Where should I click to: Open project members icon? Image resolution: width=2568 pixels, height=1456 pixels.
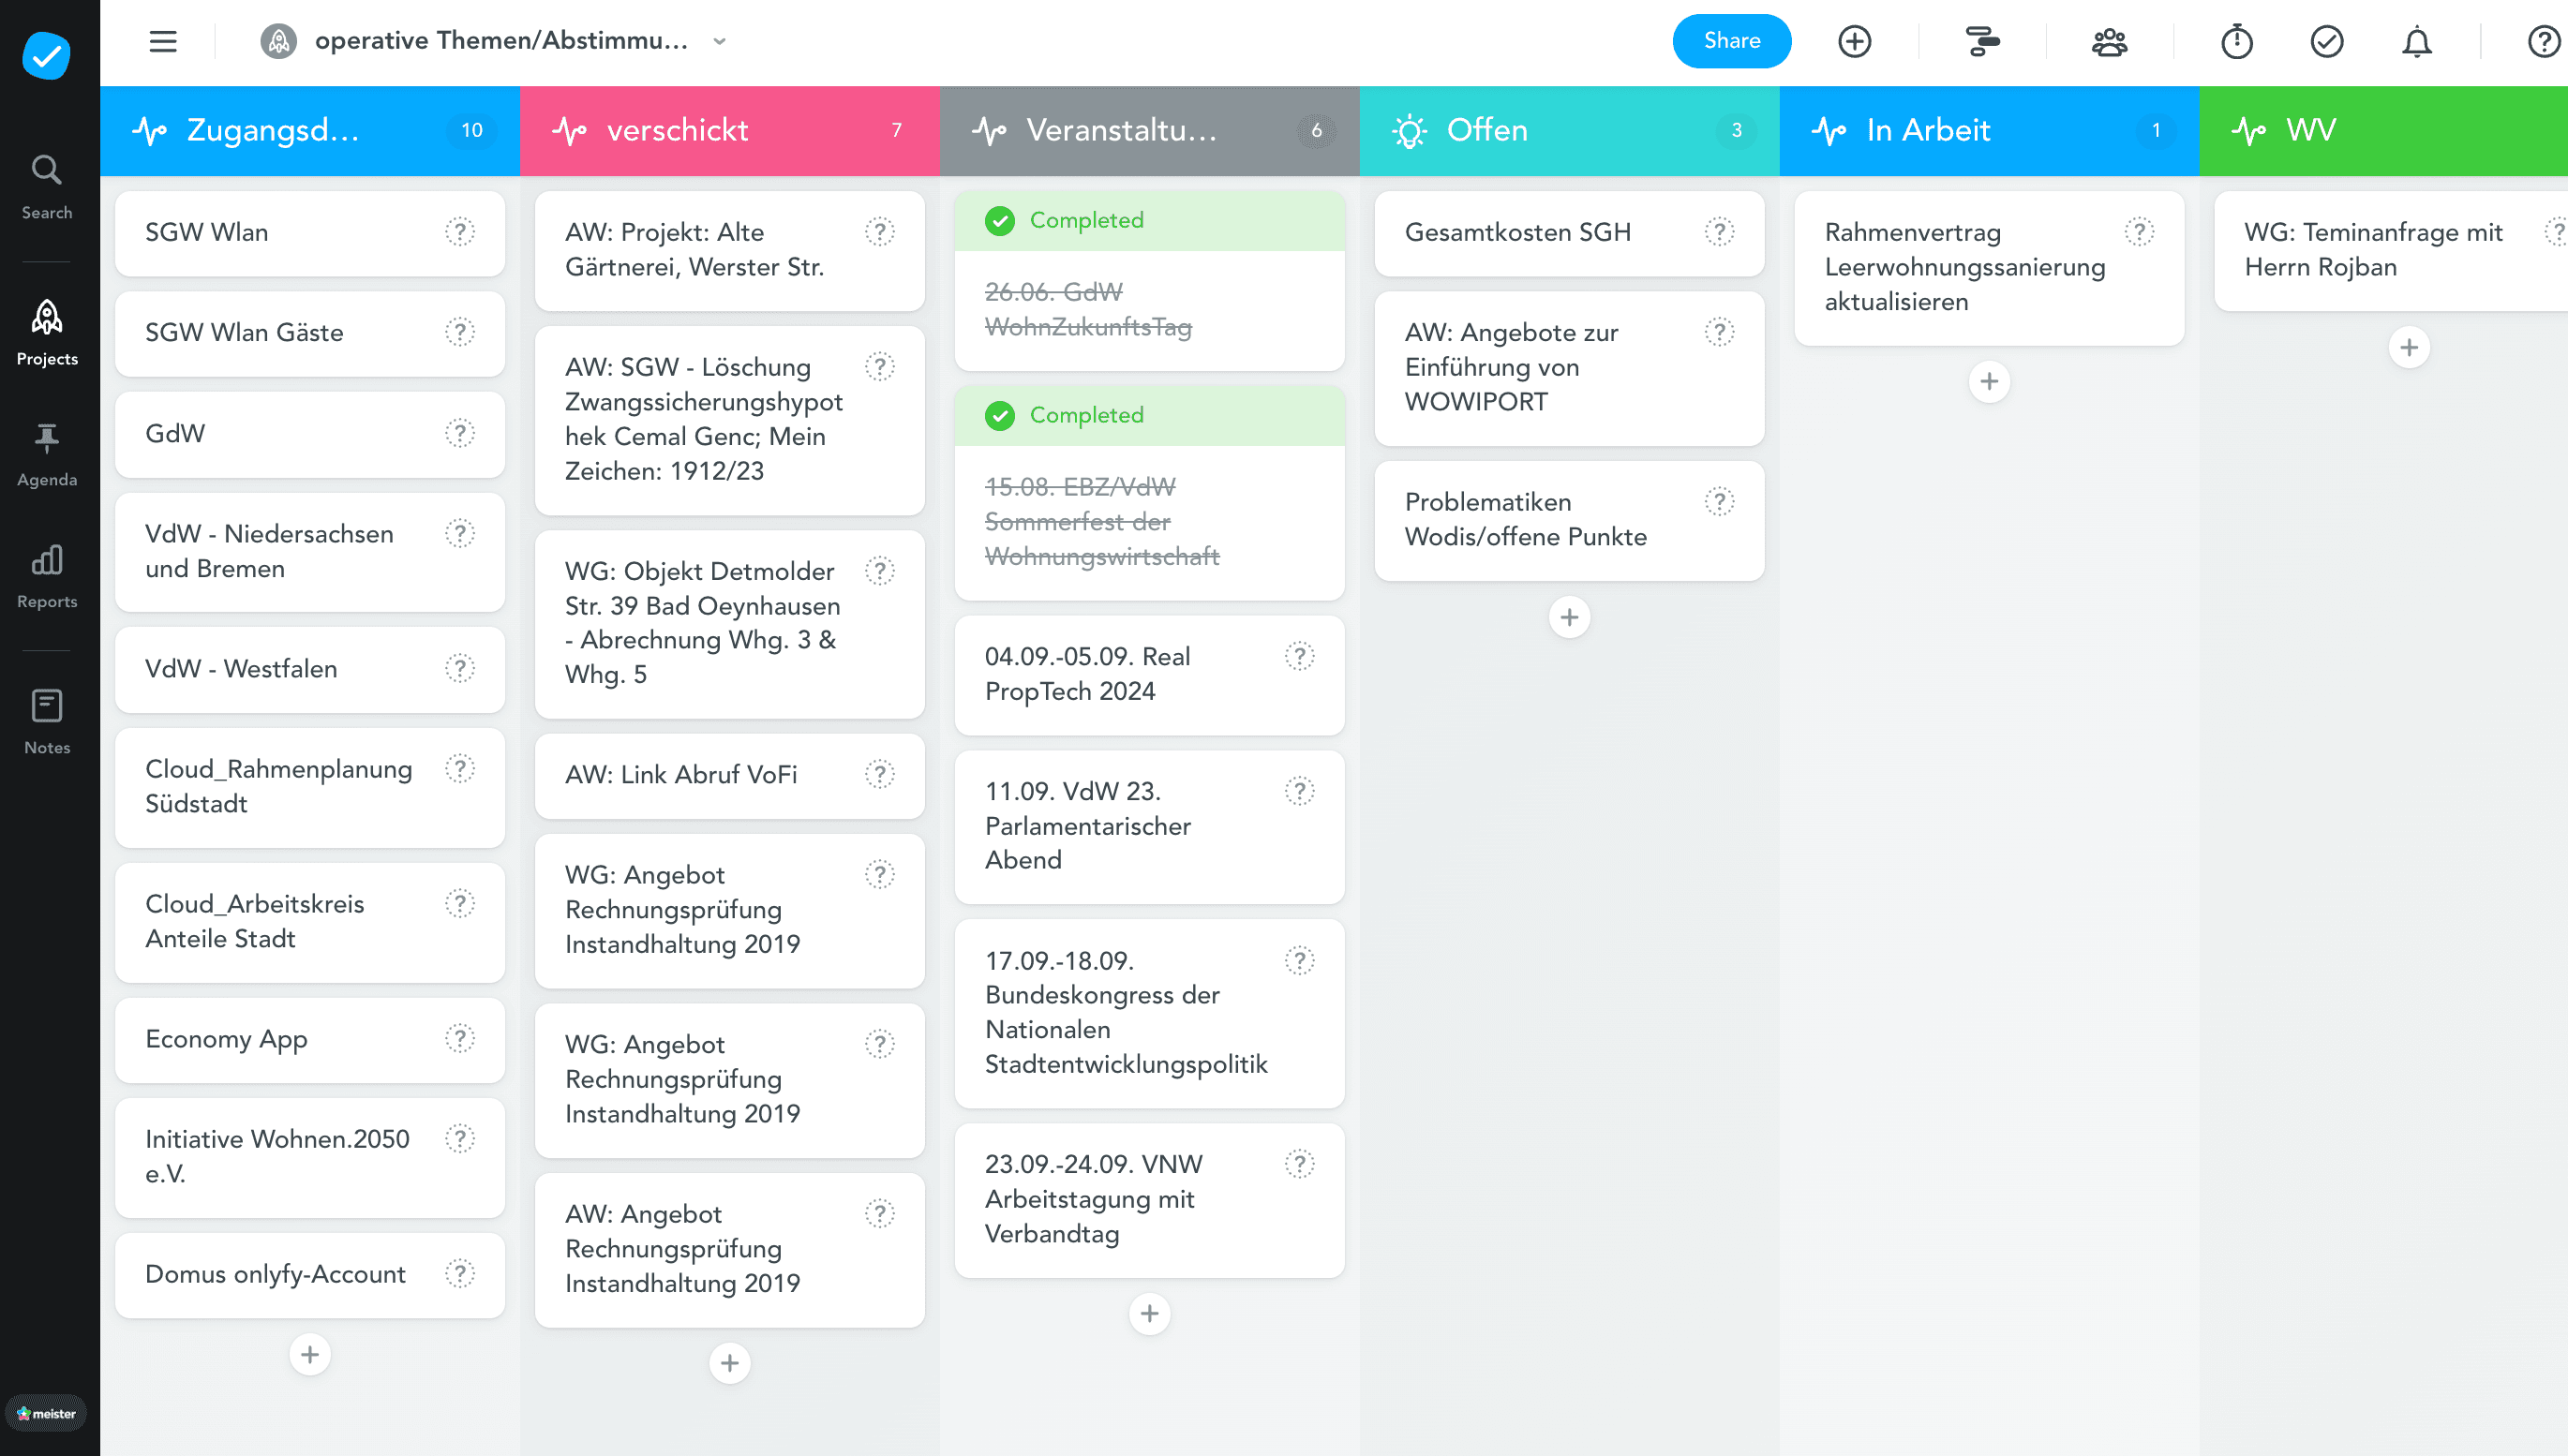(2109, 42)
